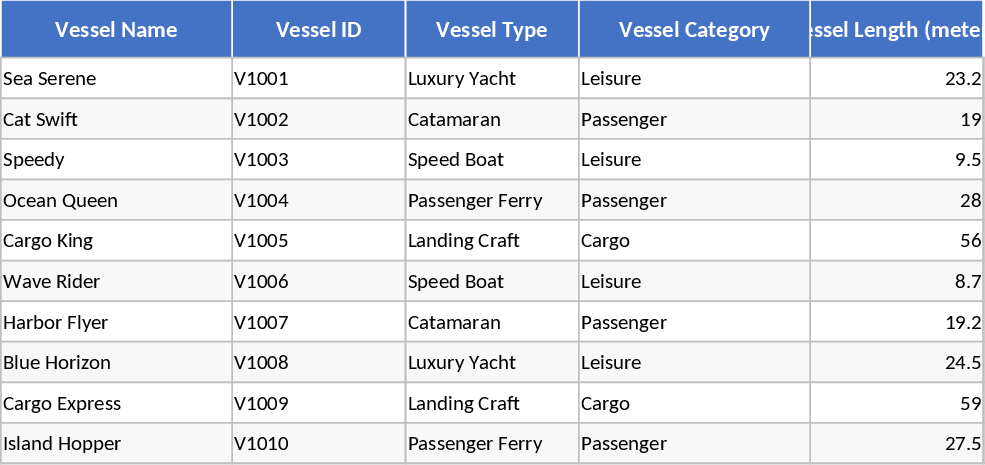Image resolution: width=985 pixels, height=465 pixels.
Task: Click the Island Hopper cell
Action: 62,444
